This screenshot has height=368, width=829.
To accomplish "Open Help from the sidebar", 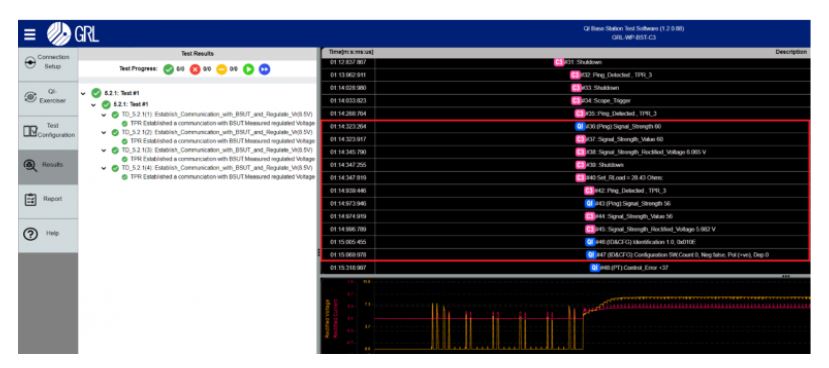I will tap(48, 234).
